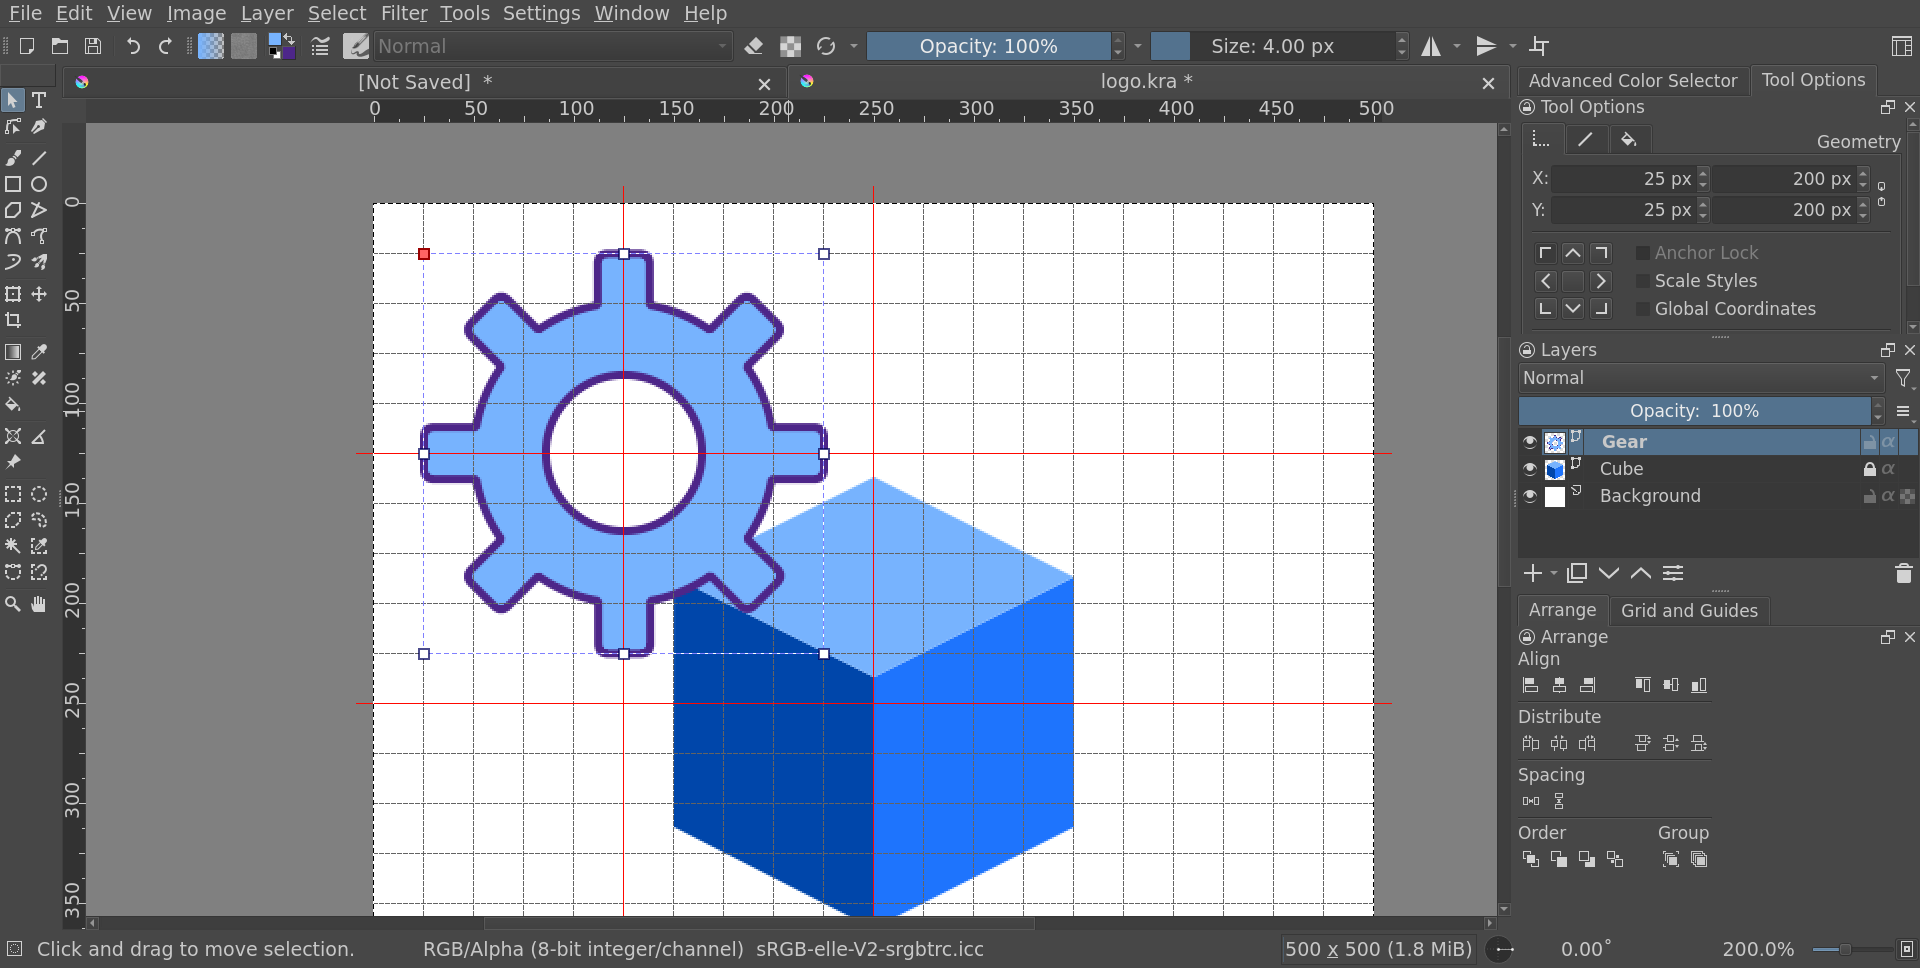Activate the Pan hand tool
1920x968 pixels.
(x=39, y=604)
